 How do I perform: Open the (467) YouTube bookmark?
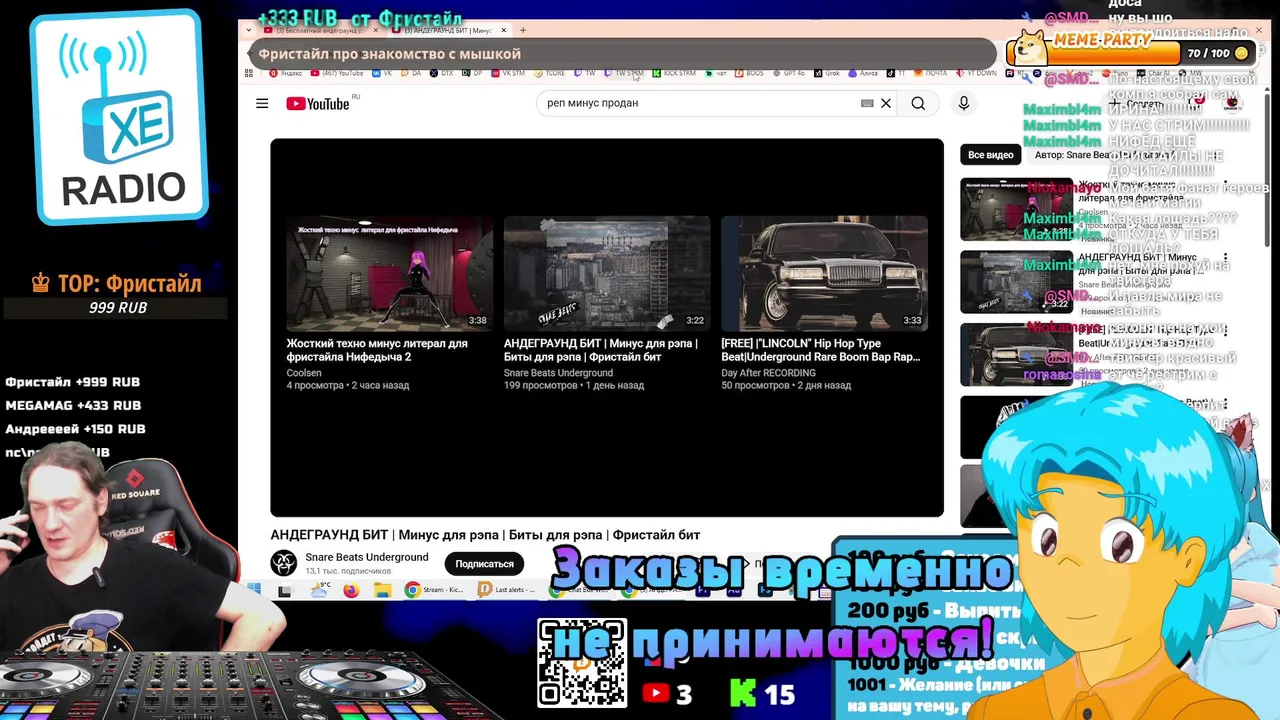click(x=338, y=73)
